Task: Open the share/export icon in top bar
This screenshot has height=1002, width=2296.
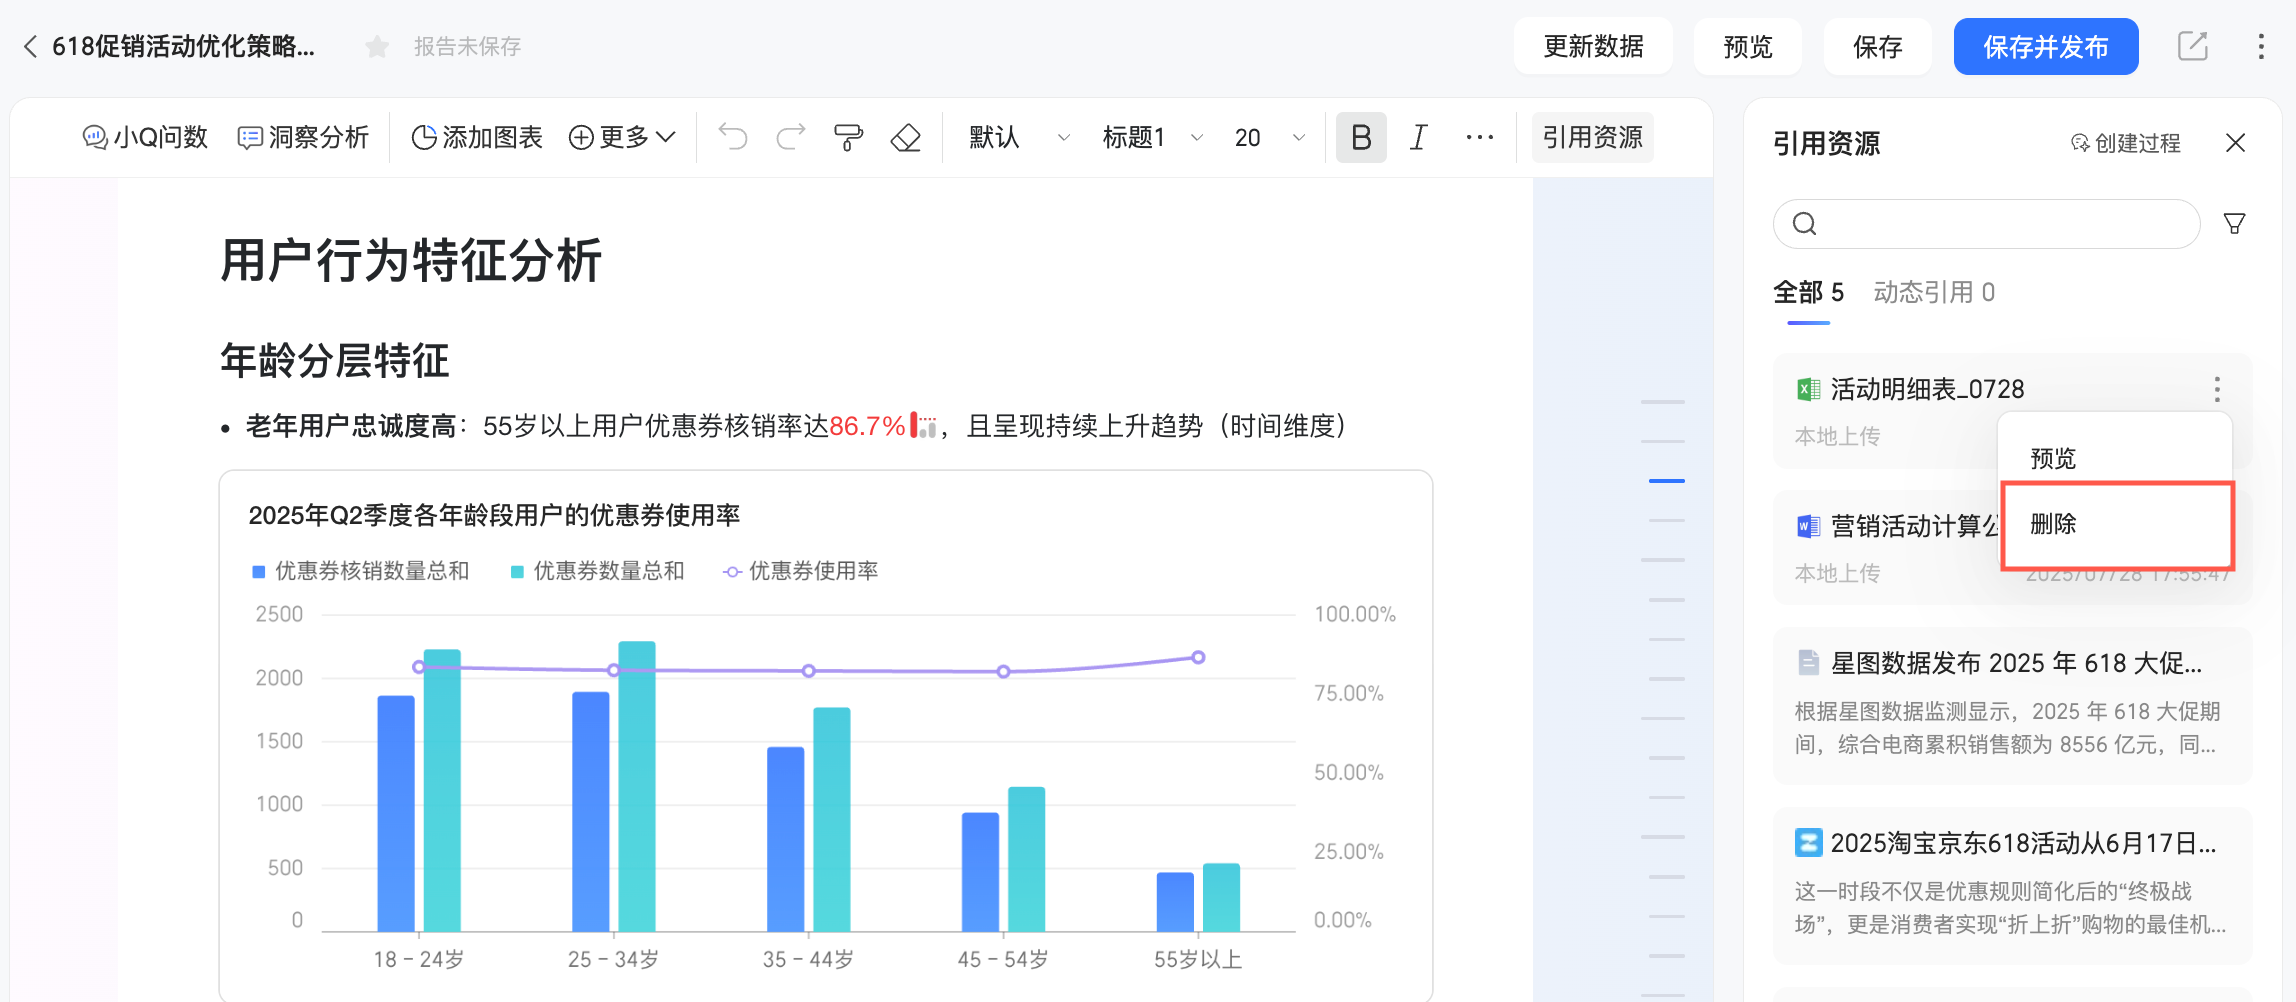Action: 2192,46
